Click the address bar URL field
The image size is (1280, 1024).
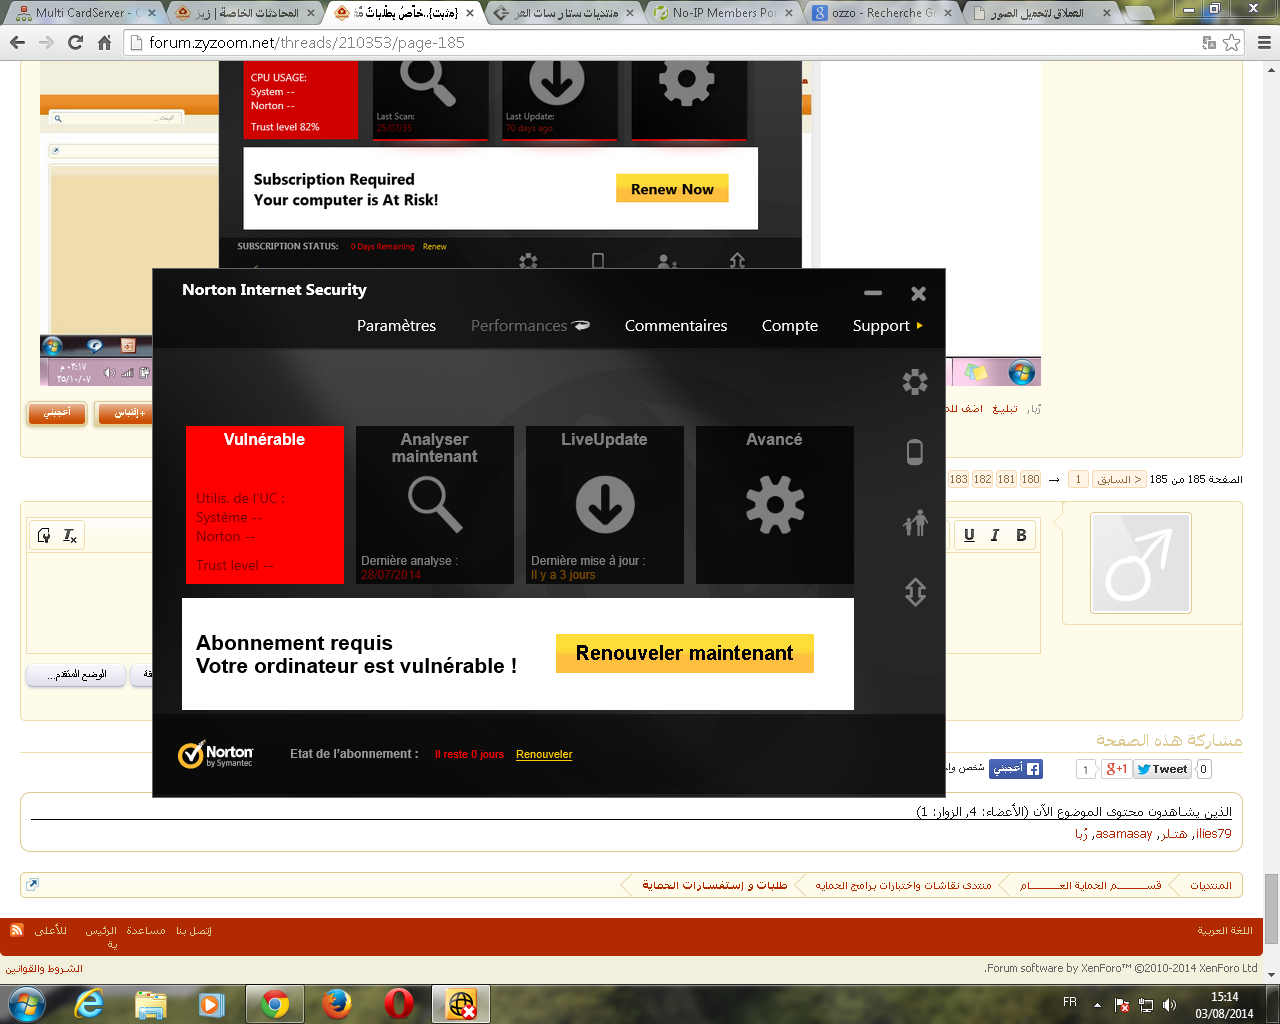(660, 43)
